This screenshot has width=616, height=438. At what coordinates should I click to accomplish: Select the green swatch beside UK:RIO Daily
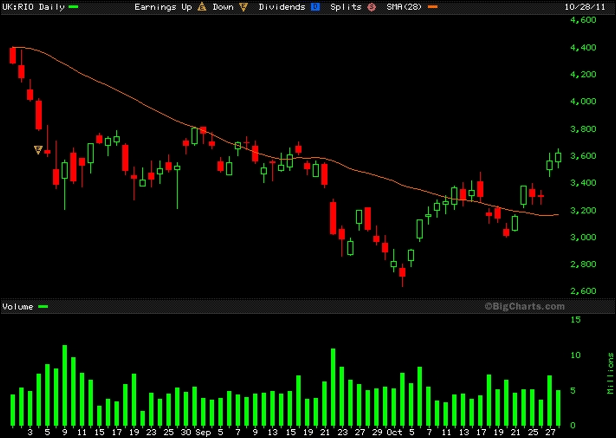pos(73,7)
